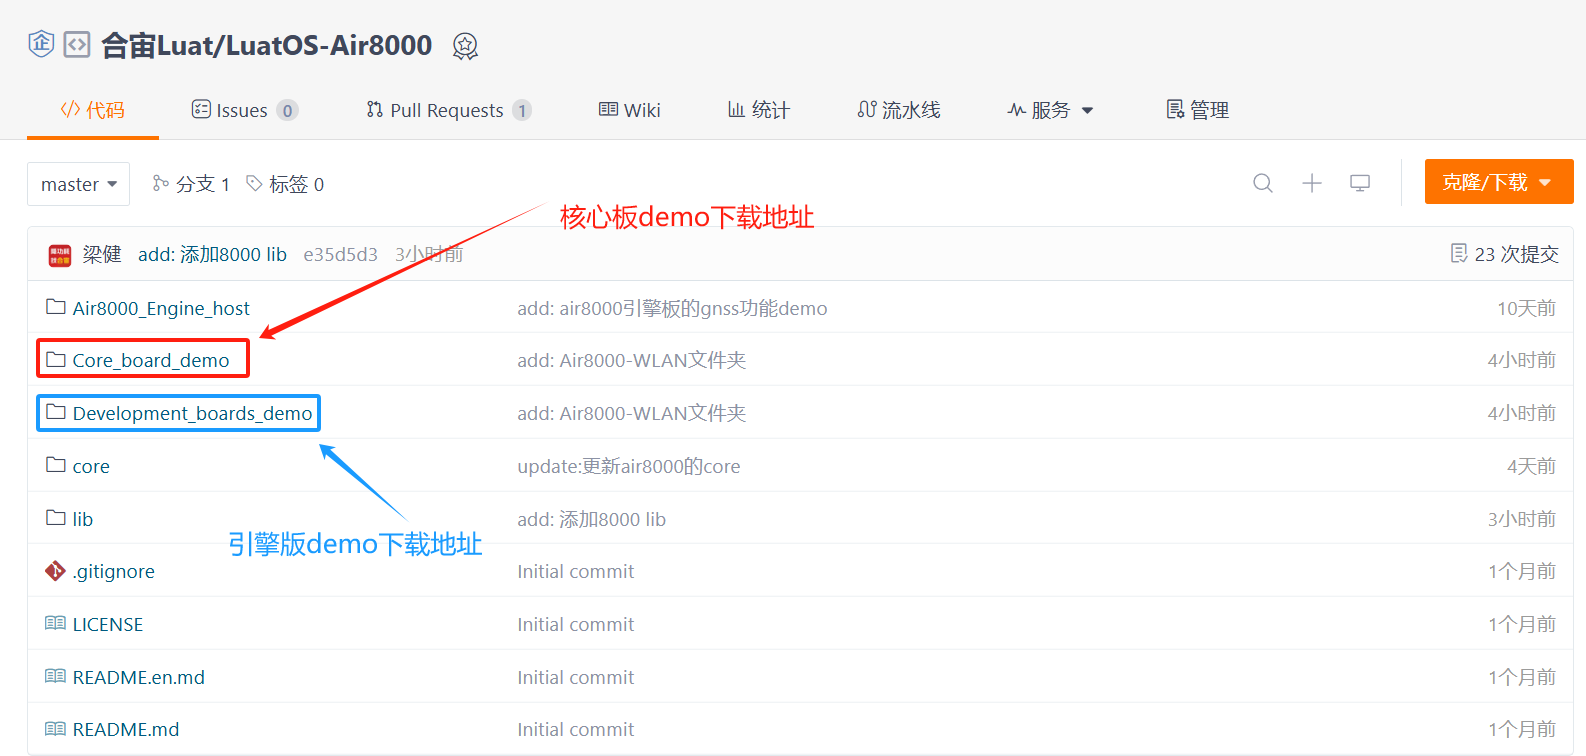
Task: Open .gitignore row Initial commit message
Action: (x=575, y=571)
